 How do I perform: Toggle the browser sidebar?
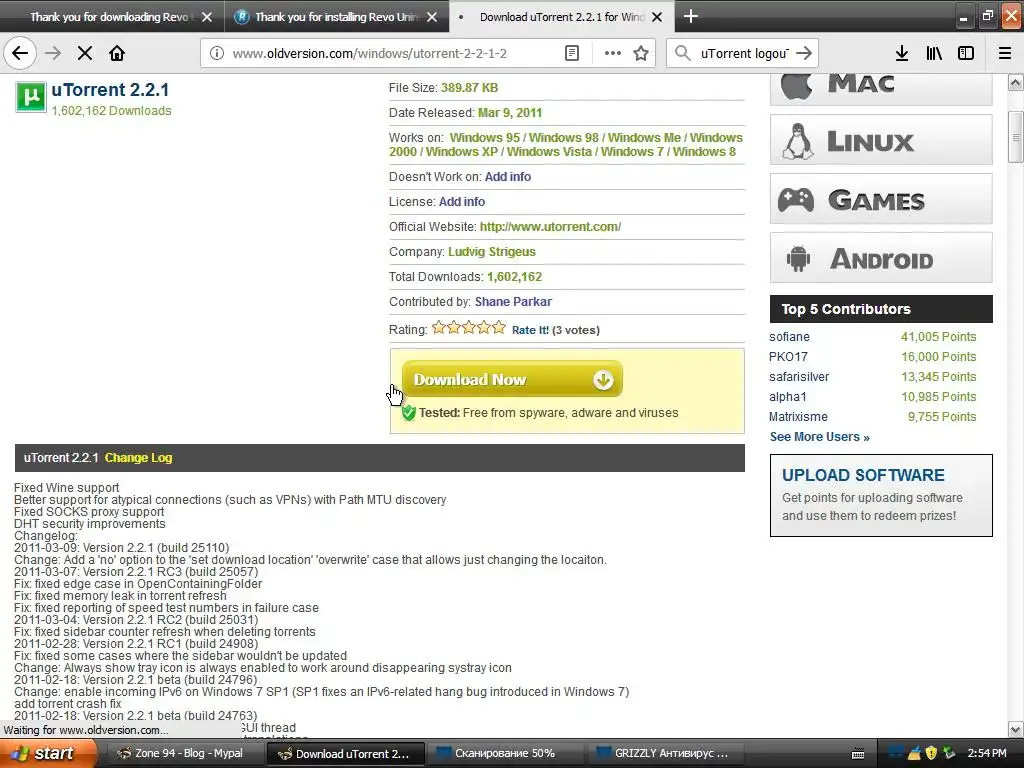click(966, 53)
